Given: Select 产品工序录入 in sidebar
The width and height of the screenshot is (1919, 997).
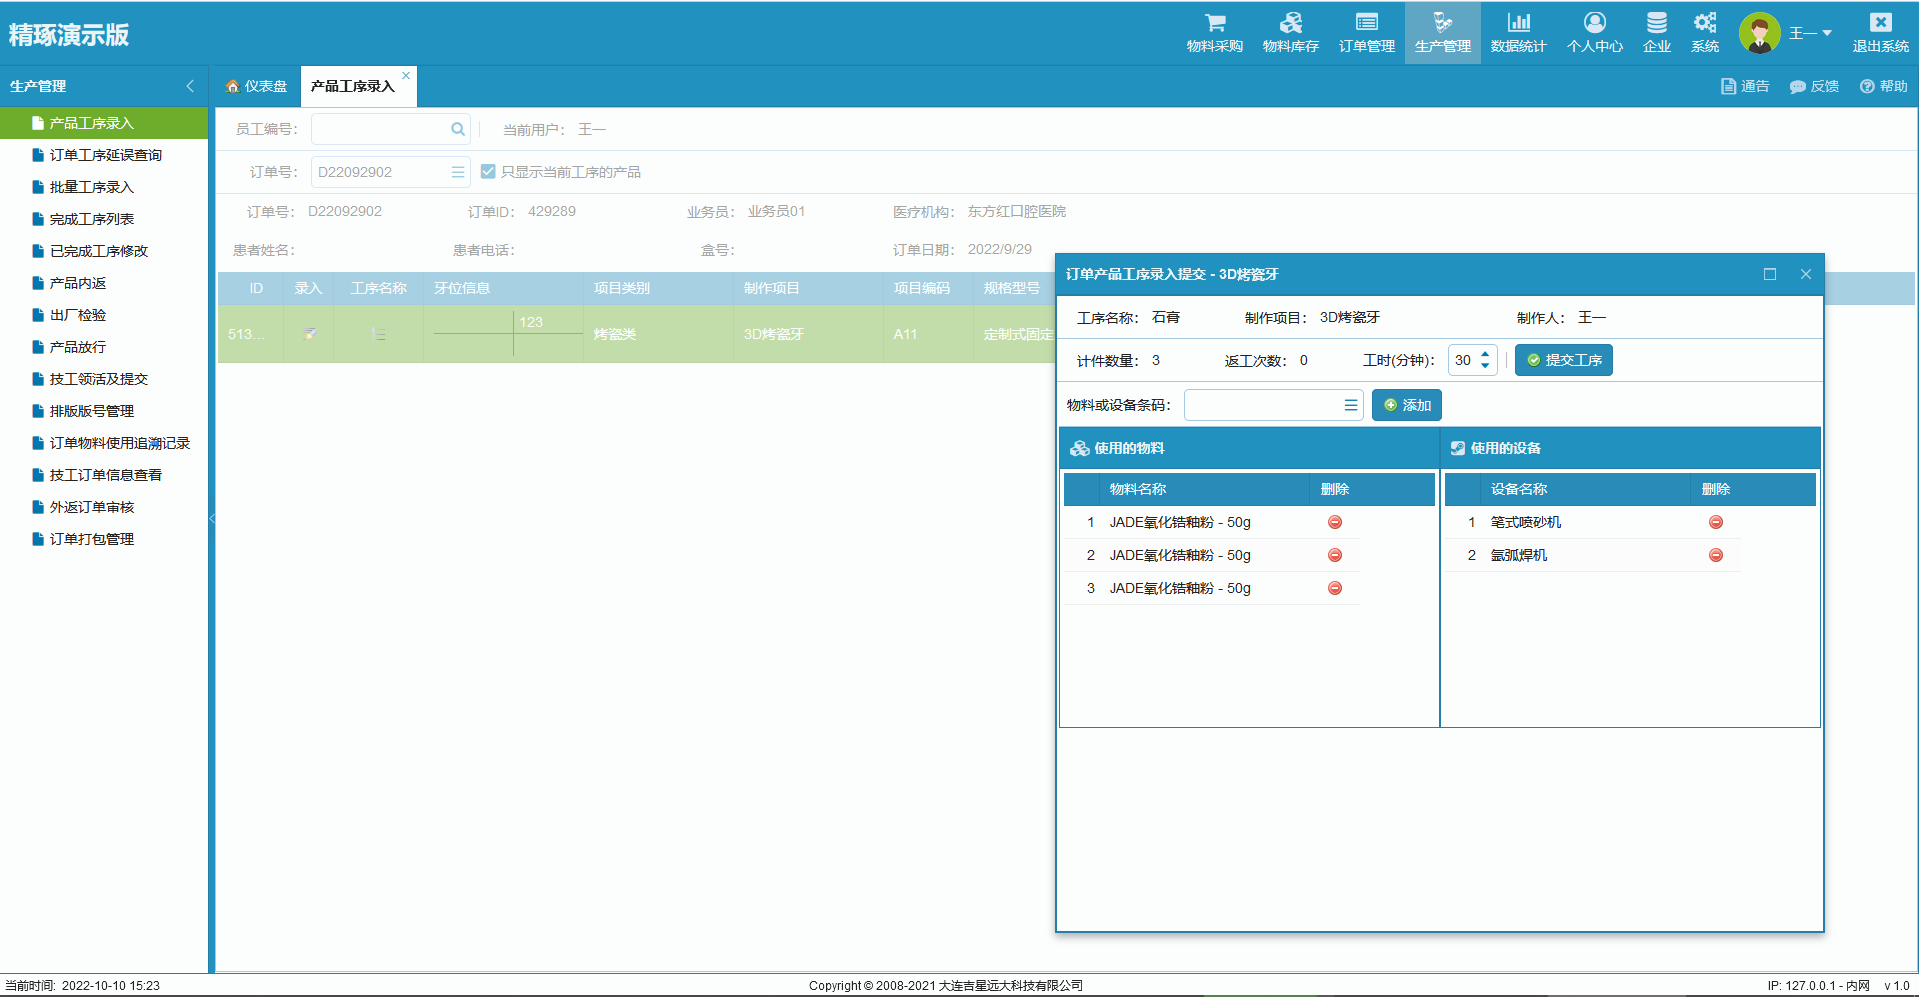Looking at the screenshot, I should pos(104,123).
